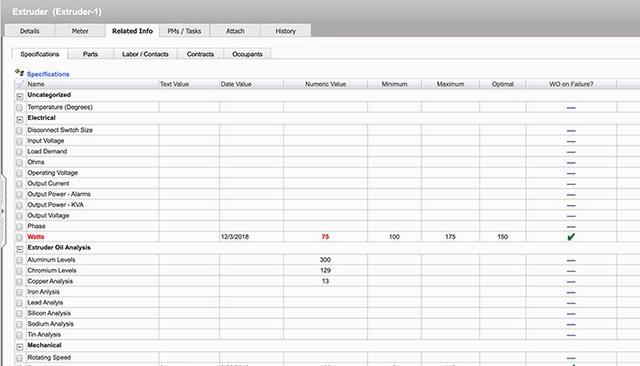Select the Output Power - KVA row name
Screen dimensions: 640x366
coord(56,205)
